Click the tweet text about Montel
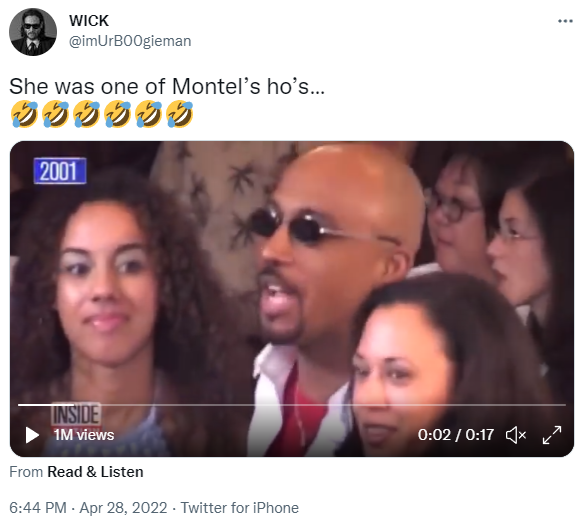This screenshot has width=586, height=523. pyautogui.click(x=167, y=86)
